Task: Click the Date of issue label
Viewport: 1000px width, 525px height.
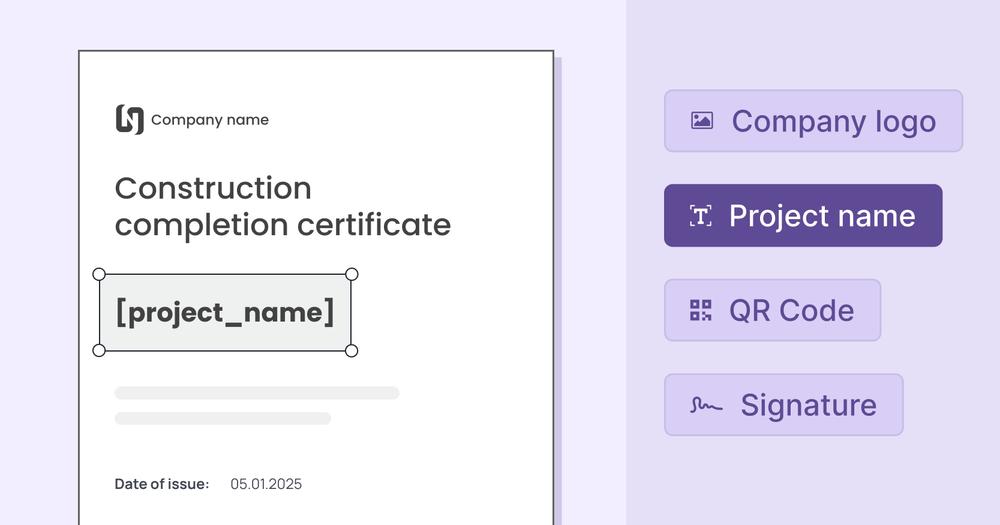Action: [x=162, y=484]
